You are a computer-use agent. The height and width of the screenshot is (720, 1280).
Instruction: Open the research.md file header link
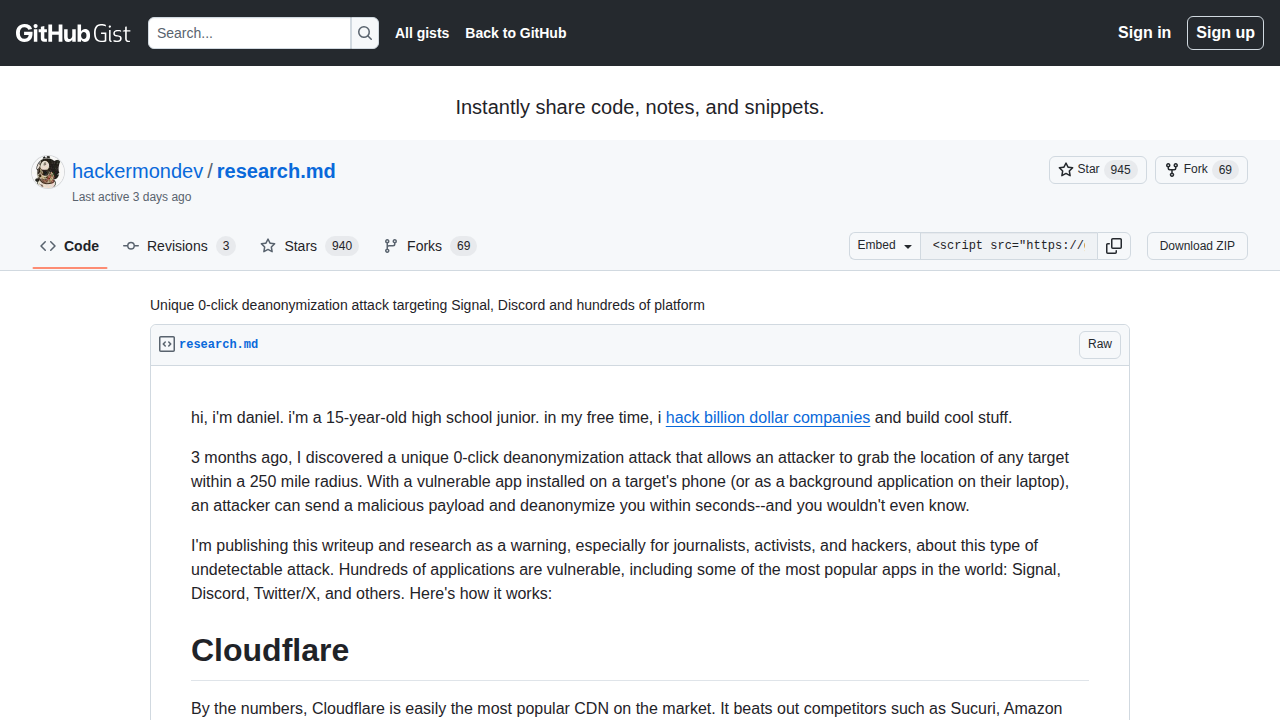(x=219, y=344)
